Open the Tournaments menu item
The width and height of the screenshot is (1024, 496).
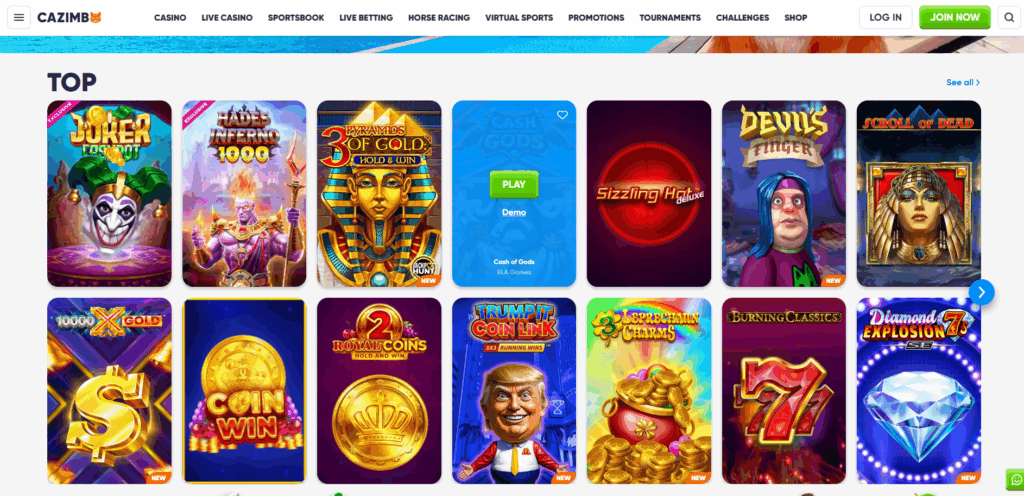click(x=670, y=18)
